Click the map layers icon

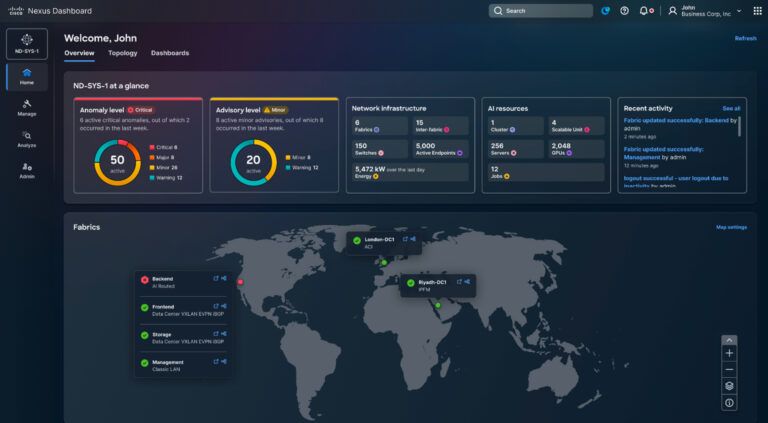pos(729,385)
